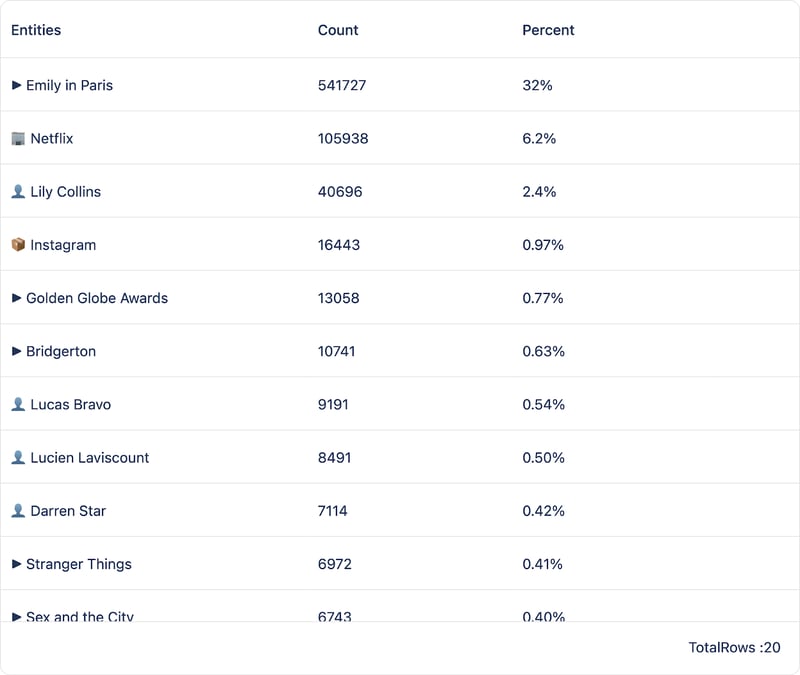Click the package icon next to Instagram

pyautogui.click(x=18, y=244)
